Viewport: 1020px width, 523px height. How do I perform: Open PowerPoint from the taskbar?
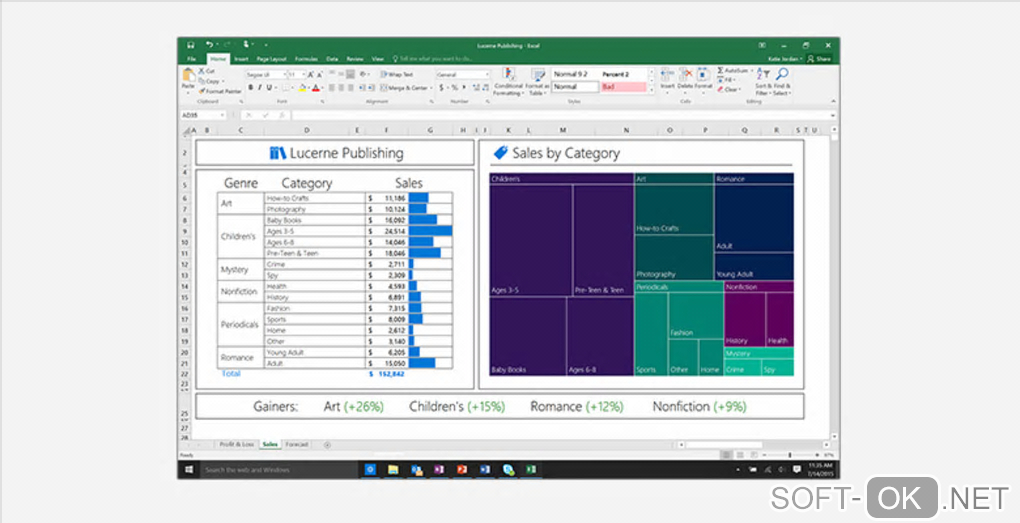(x=462, y=470)
